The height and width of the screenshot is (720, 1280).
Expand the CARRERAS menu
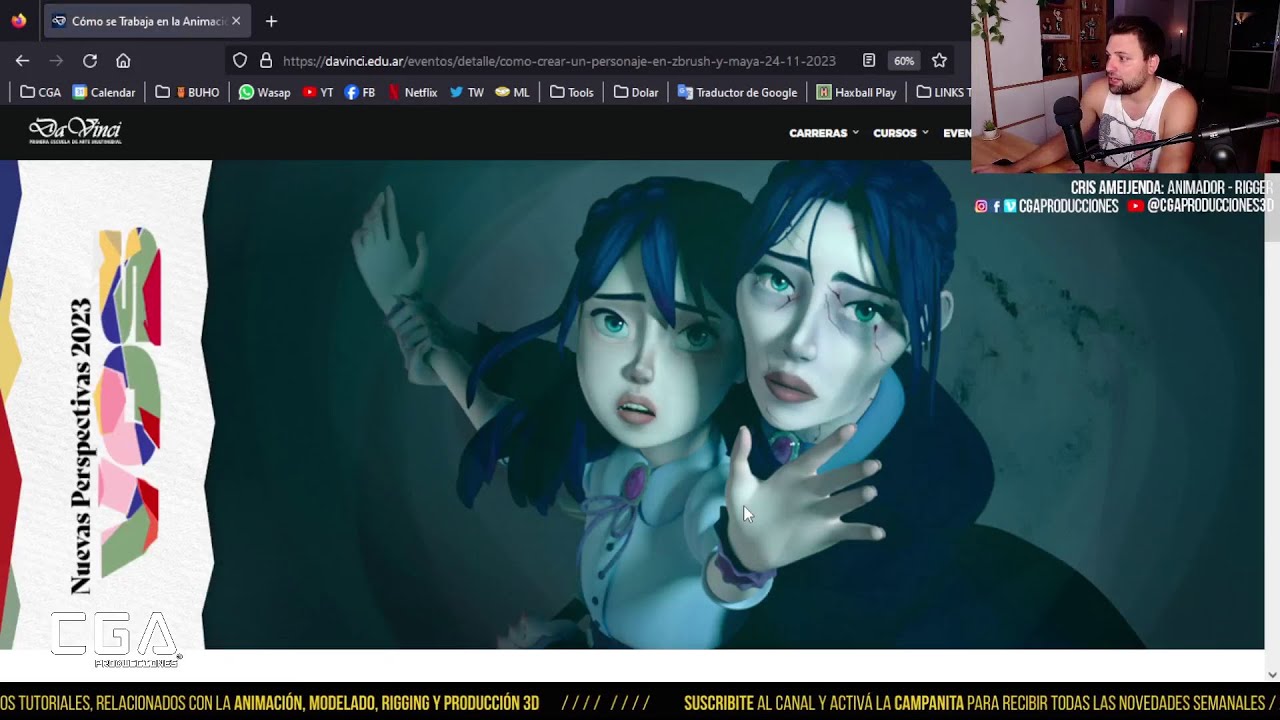[x=824, y=133]
